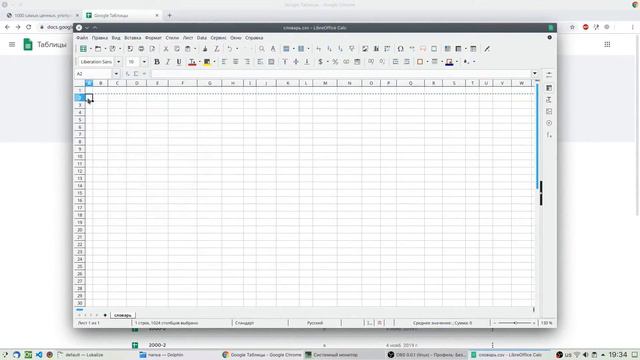Open the Файл menu
The image size is (640, 360).
coord(82,38)
